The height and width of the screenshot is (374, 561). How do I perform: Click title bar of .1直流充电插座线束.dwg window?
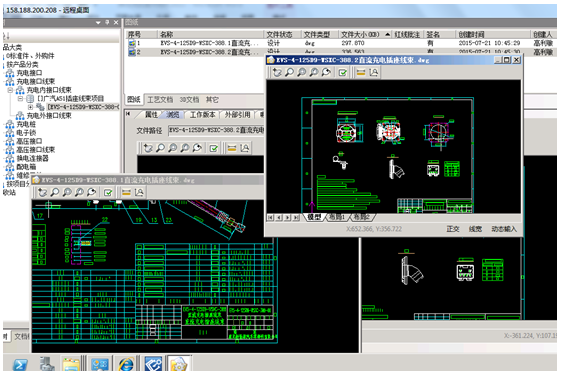click(148, 180)
